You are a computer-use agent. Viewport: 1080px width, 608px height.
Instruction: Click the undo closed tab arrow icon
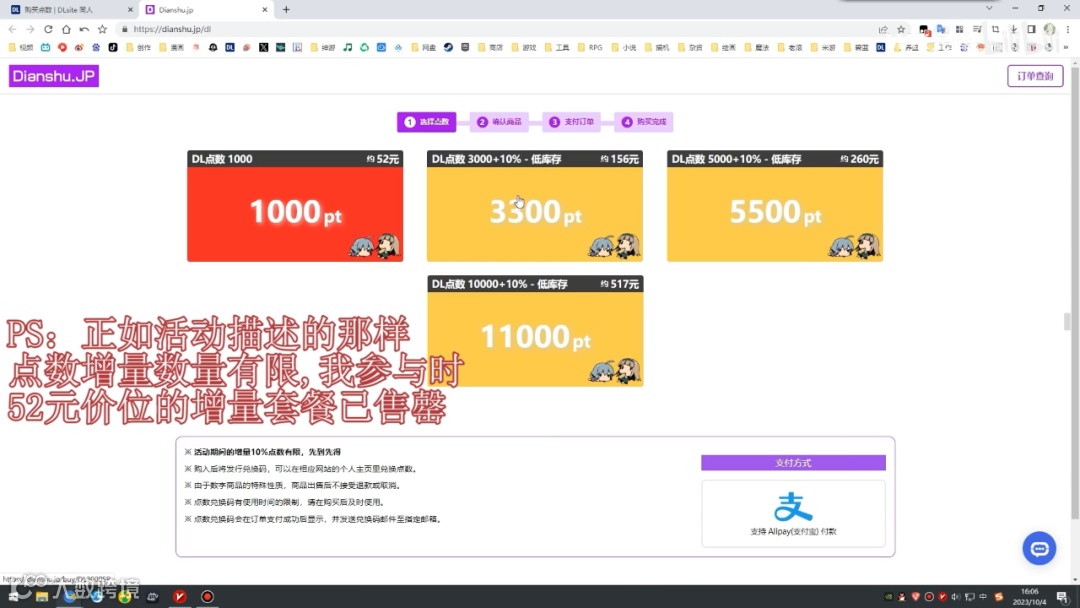tap(84, 29)
